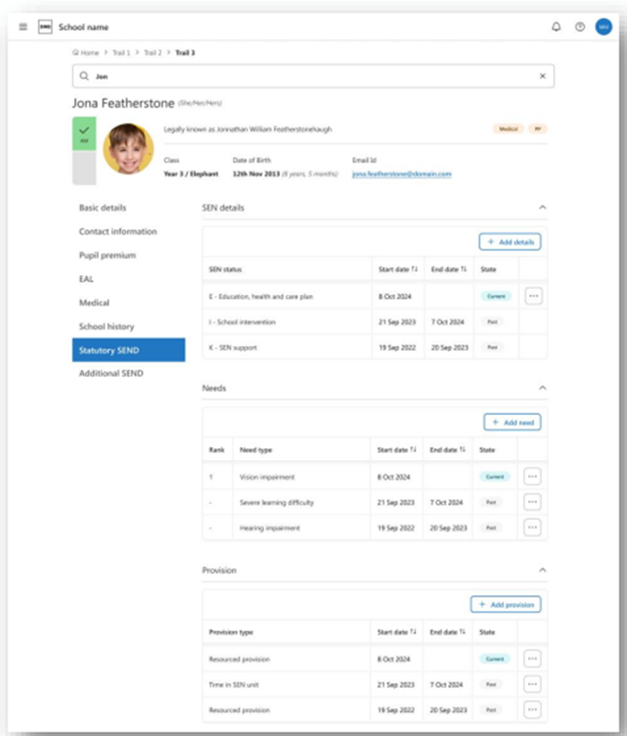Open more options for Time in SEN unit
This screenshot has width=627, height=736.
click(x=533, y=684)
